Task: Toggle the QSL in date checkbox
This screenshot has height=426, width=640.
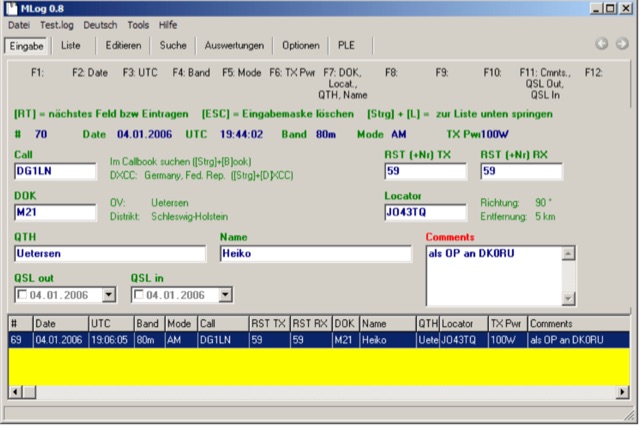Action: (x=141, y=295)
